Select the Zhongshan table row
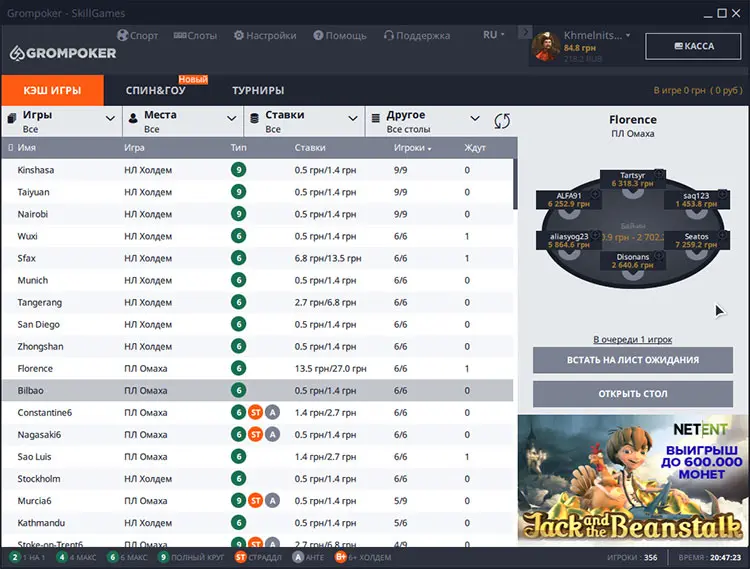The image size is (750, 569). 257,346
